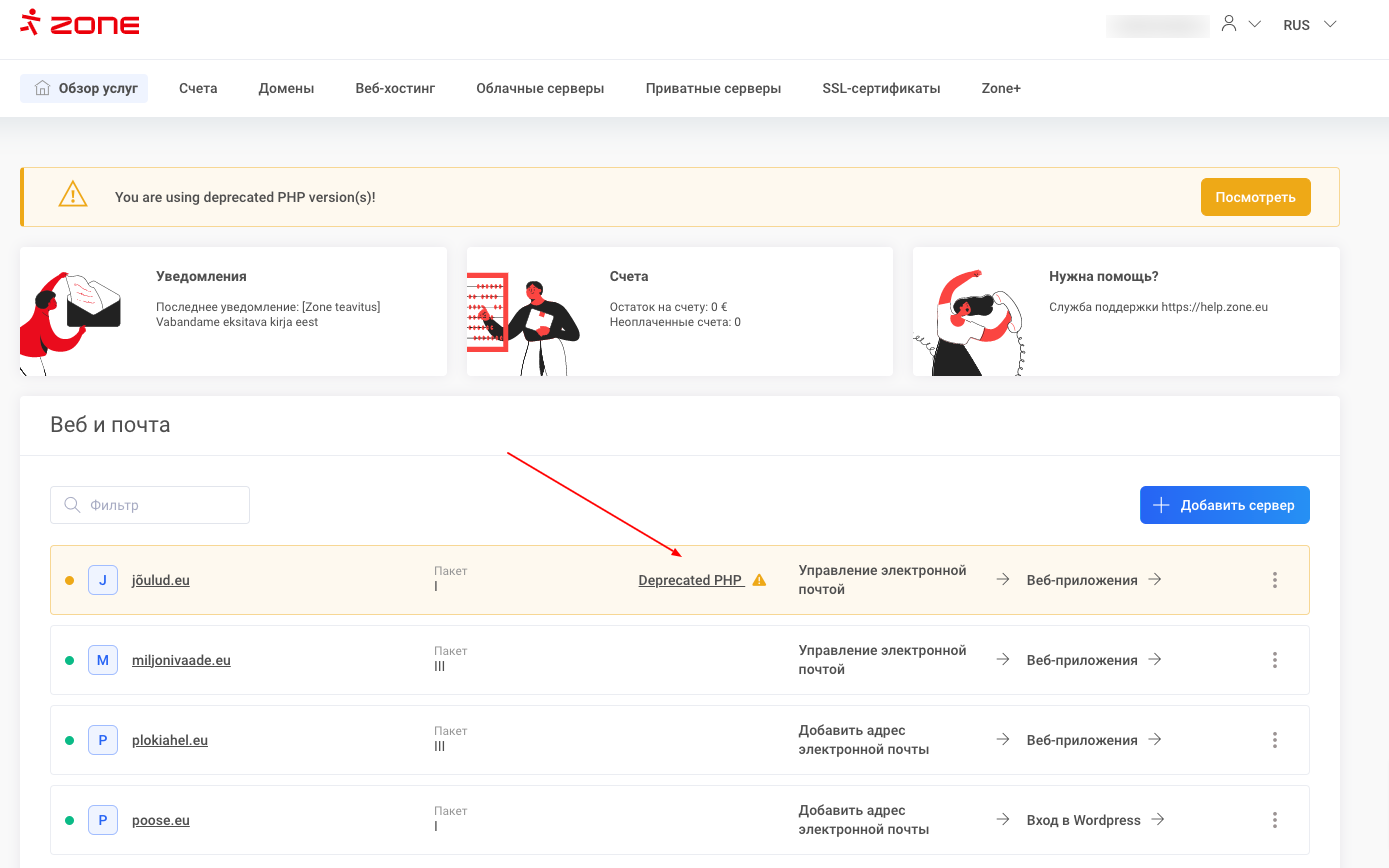
Task: Open the user account profile menu
Action: 1239,24
